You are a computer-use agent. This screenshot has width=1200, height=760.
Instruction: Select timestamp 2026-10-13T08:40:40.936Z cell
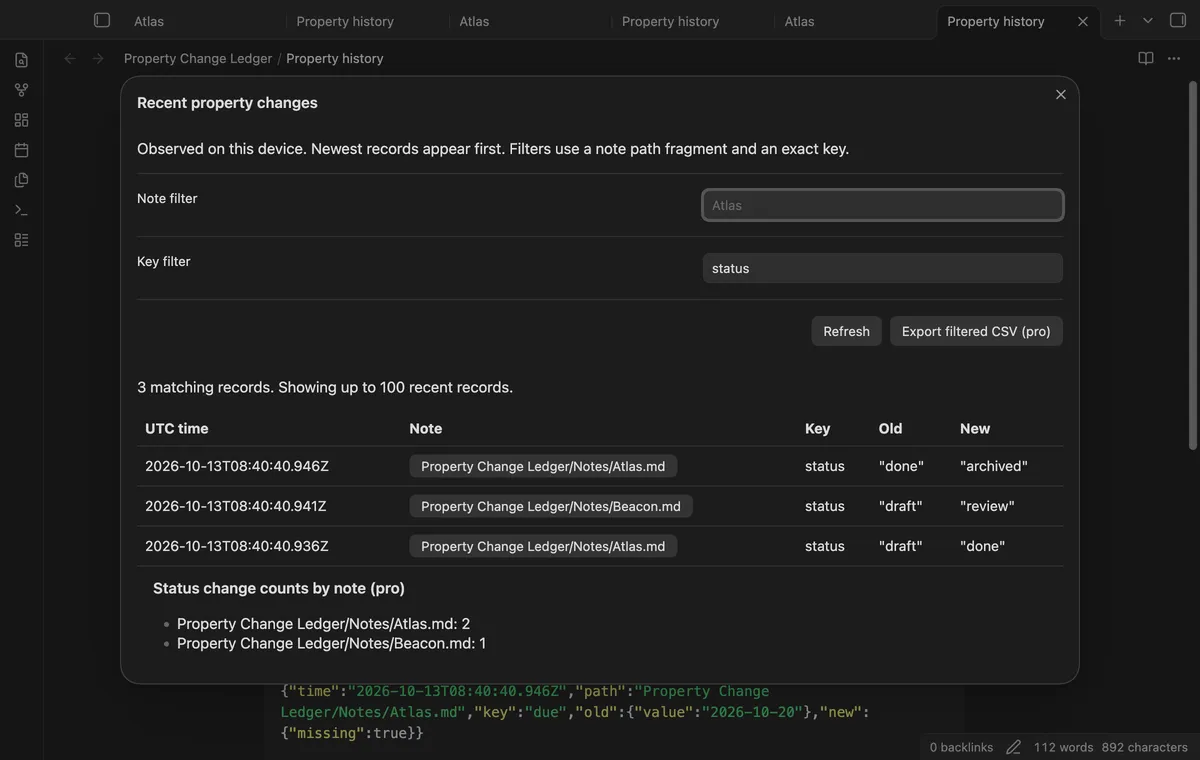click(x=237, y=546)
